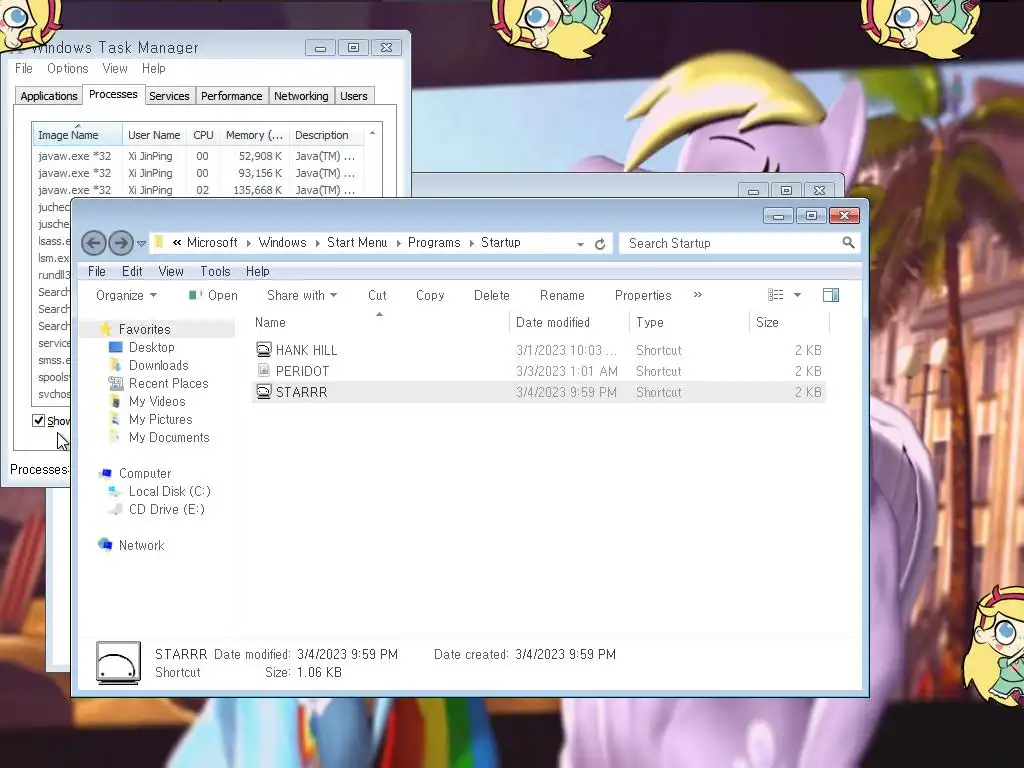Go back with the Explorer back arrow
Image resolution: width=1024 pixels, height=768 pixels.
(93, 244)
